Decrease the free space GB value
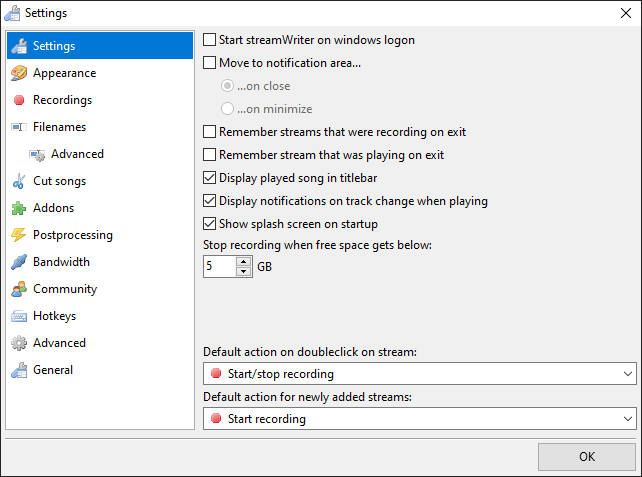 [x=244, y=271]
